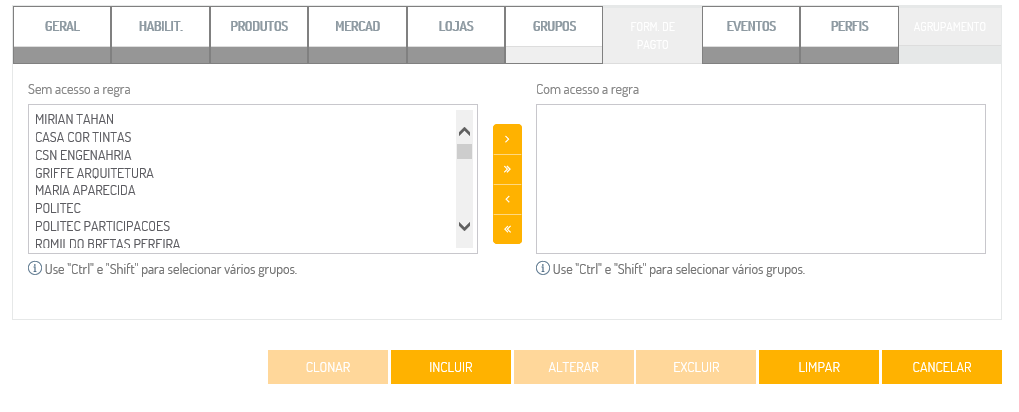The image size is (1019, 412).
Task: Open the EVENTOS tab
Action: (x=751, y=27)
